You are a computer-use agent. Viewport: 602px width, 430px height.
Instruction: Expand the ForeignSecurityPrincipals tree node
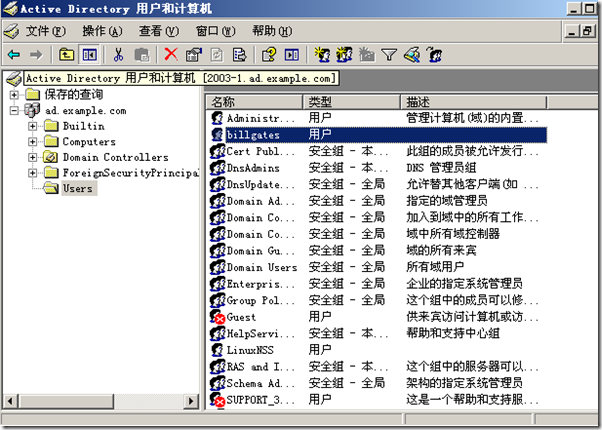(x=33, y=173)
